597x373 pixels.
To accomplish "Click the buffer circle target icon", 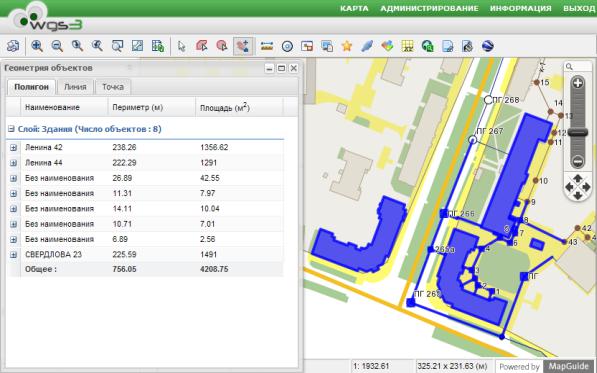I will [287, 46].
